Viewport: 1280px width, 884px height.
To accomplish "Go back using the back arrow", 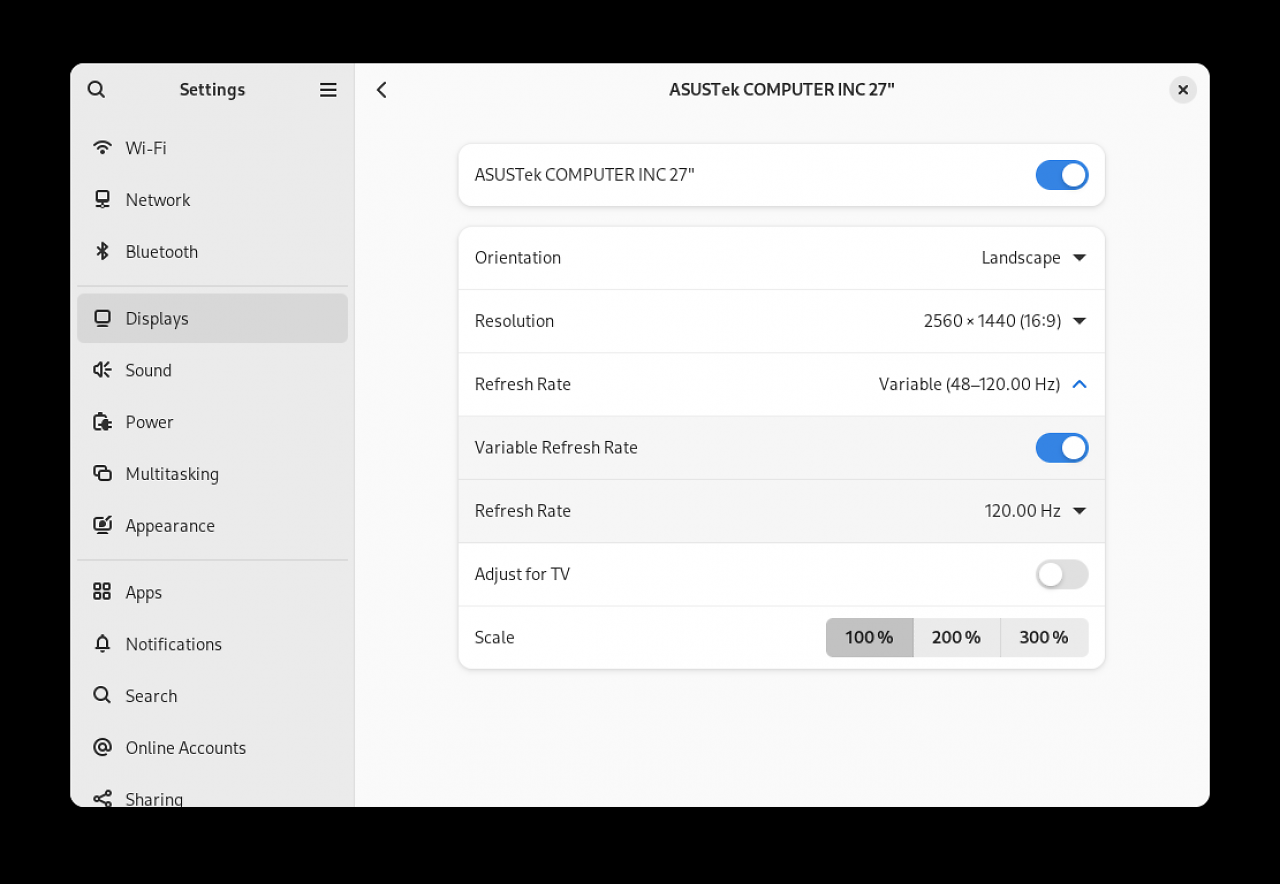I will coord(382,90).
